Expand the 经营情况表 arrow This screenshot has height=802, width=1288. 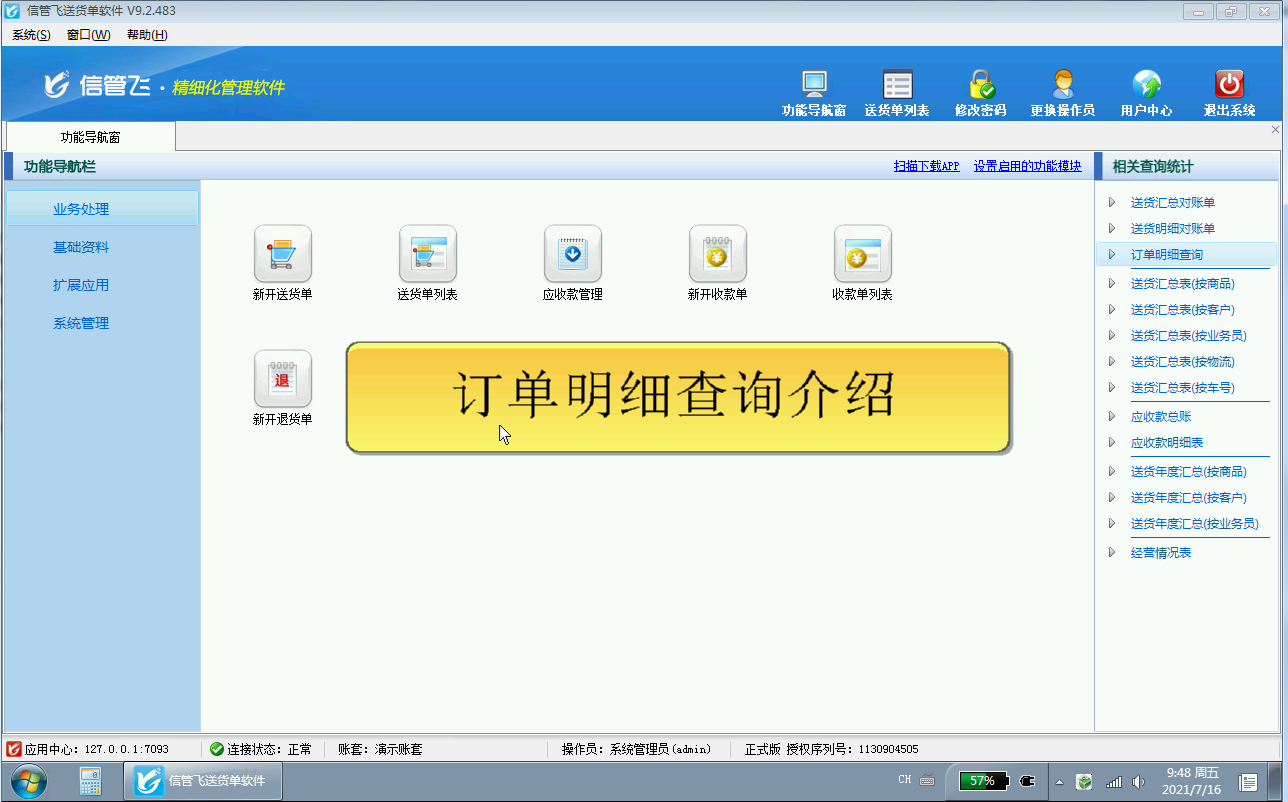coord(1112,553)
